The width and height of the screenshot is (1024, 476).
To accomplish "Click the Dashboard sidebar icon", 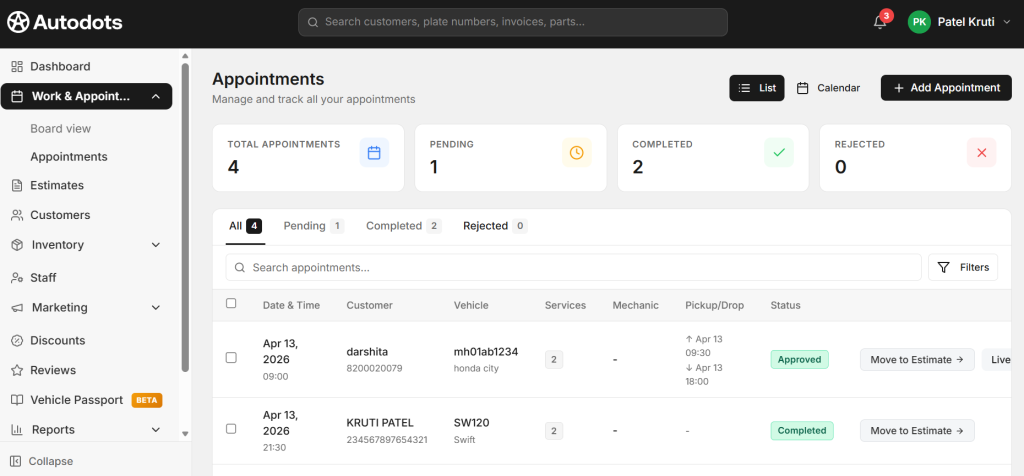I will pos(17,67).
